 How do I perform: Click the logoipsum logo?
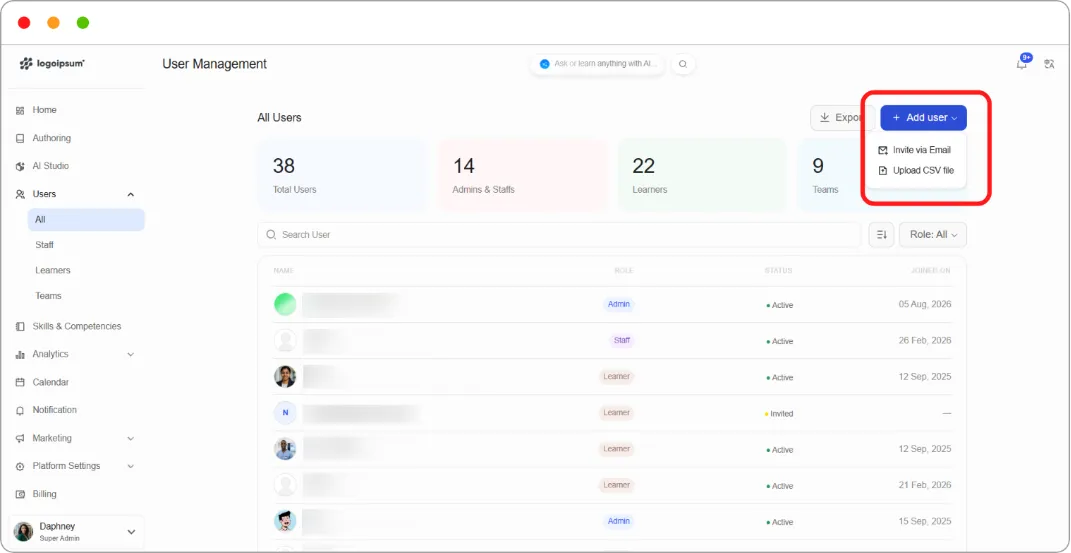click(x=52, y=63)
